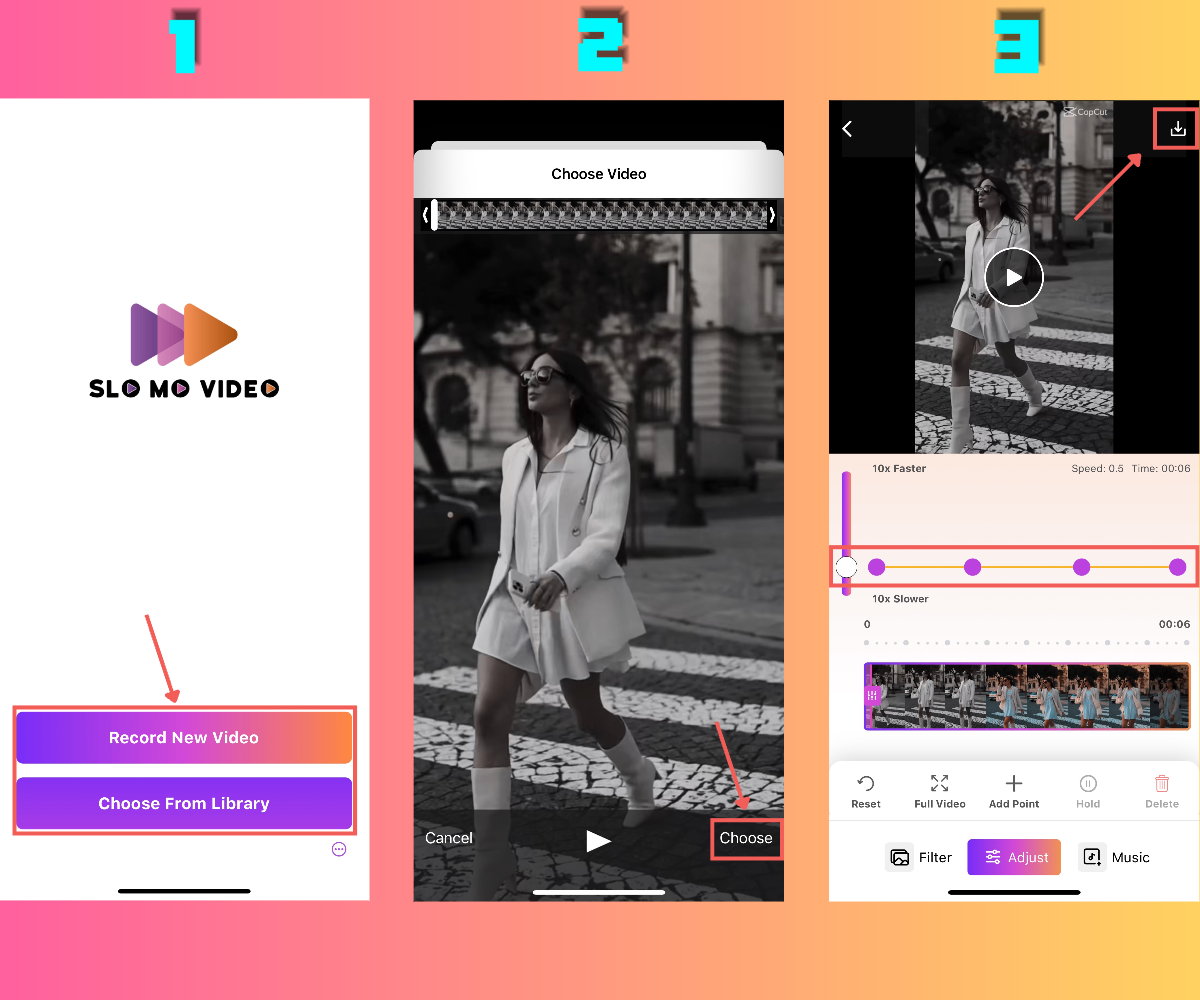Tap the Reset icon
Screen dimensions: 1200x1000
[x=866, y=784]
